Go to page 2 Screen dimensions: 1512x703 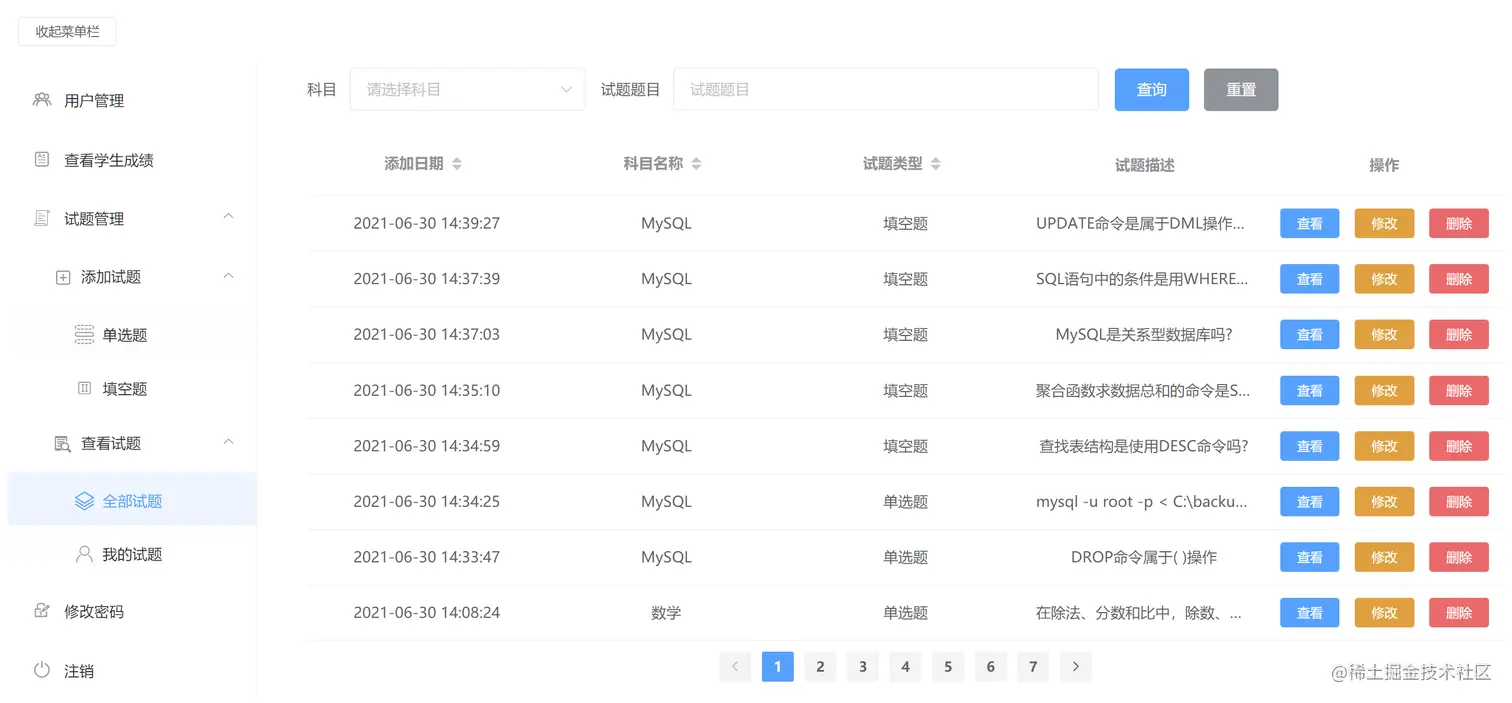[x=820, y=666]
